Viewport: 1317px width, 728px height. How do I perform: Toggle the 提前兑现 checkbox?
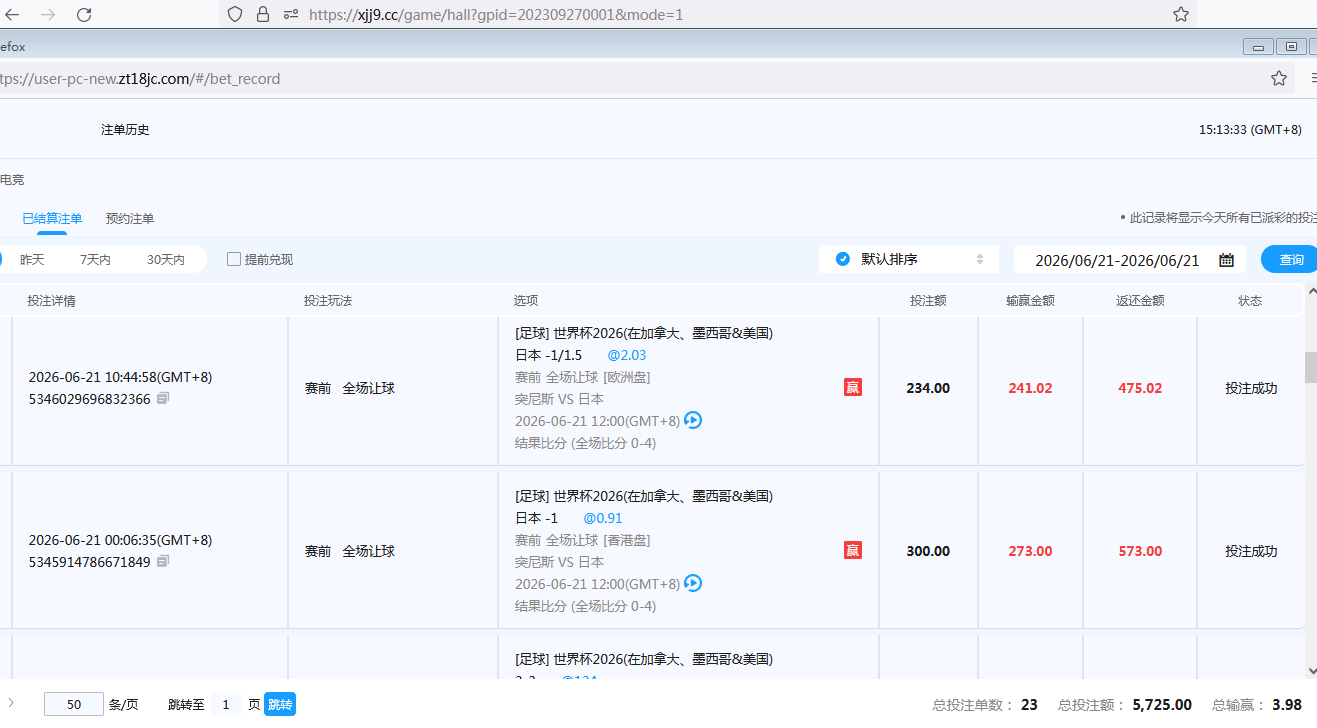pyautogui.click(x=234, y=259)
